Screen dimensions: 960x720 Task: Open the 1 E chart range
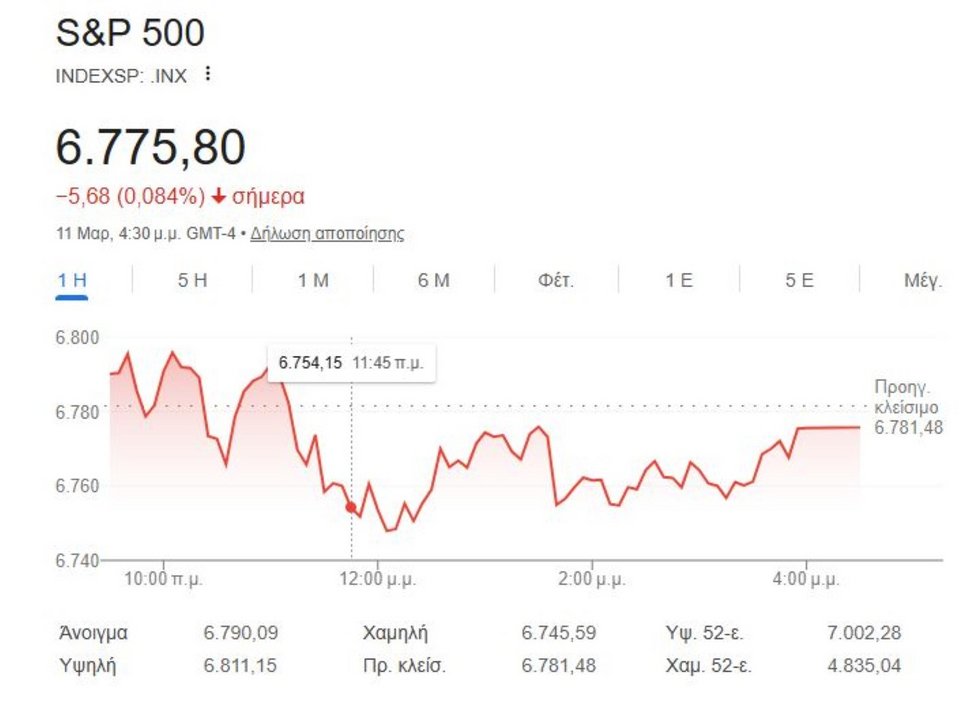pyautogui.click(x=679, y=281)
